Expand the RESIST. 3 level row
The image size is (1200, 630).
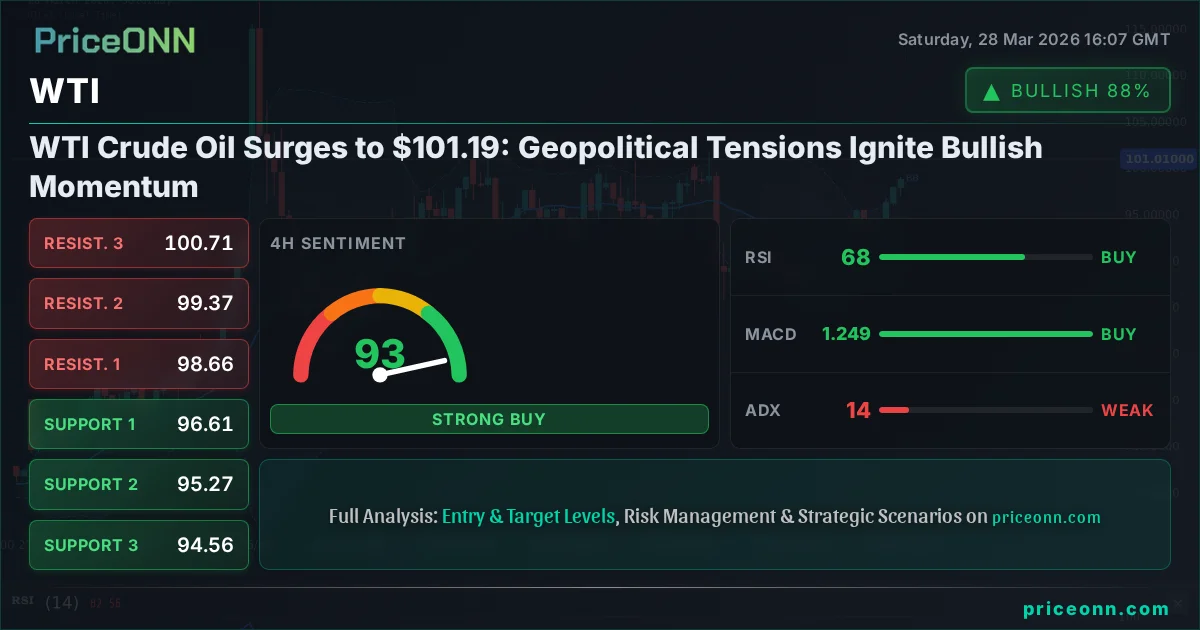click(138, 243)
